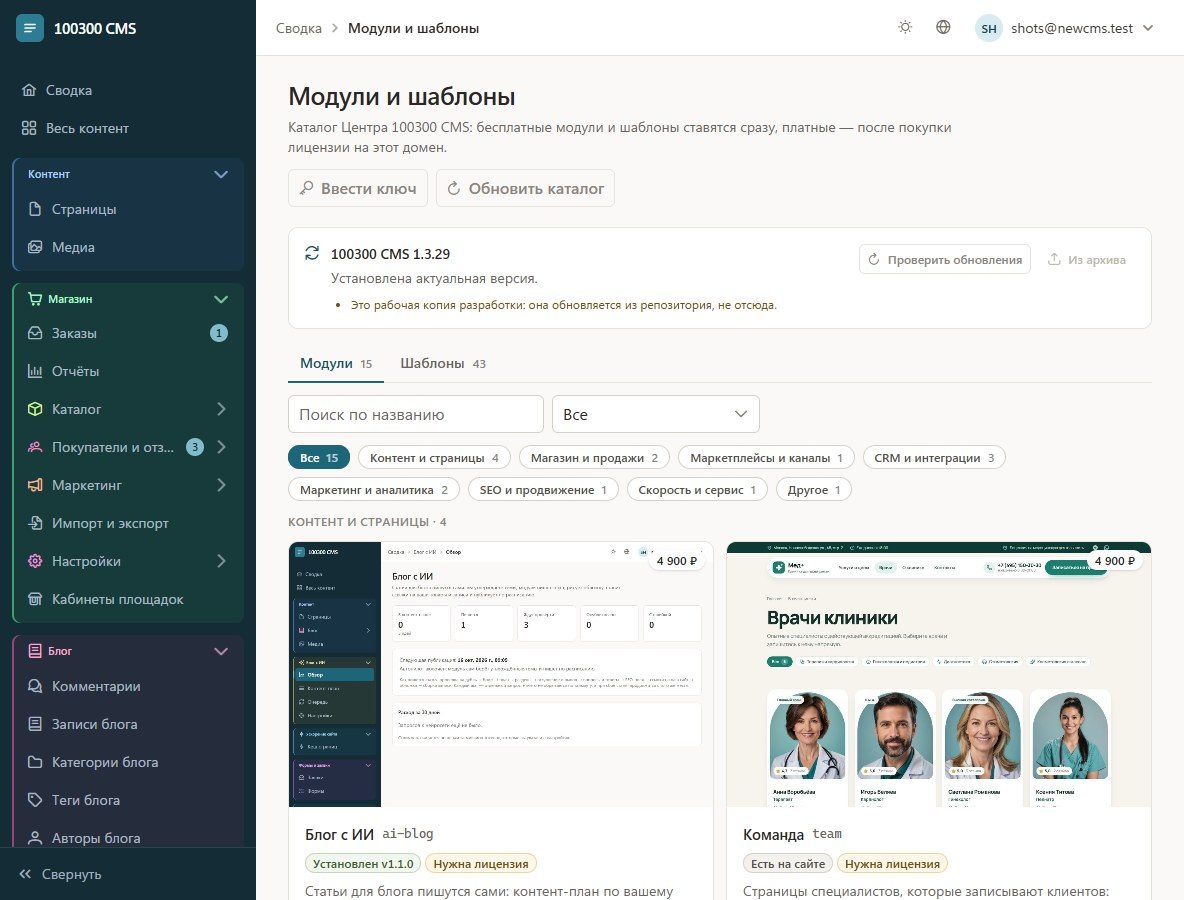Toggle the light/dark theme sun icon
This screenshot has width=1184, height=900.
click(905, 27)
